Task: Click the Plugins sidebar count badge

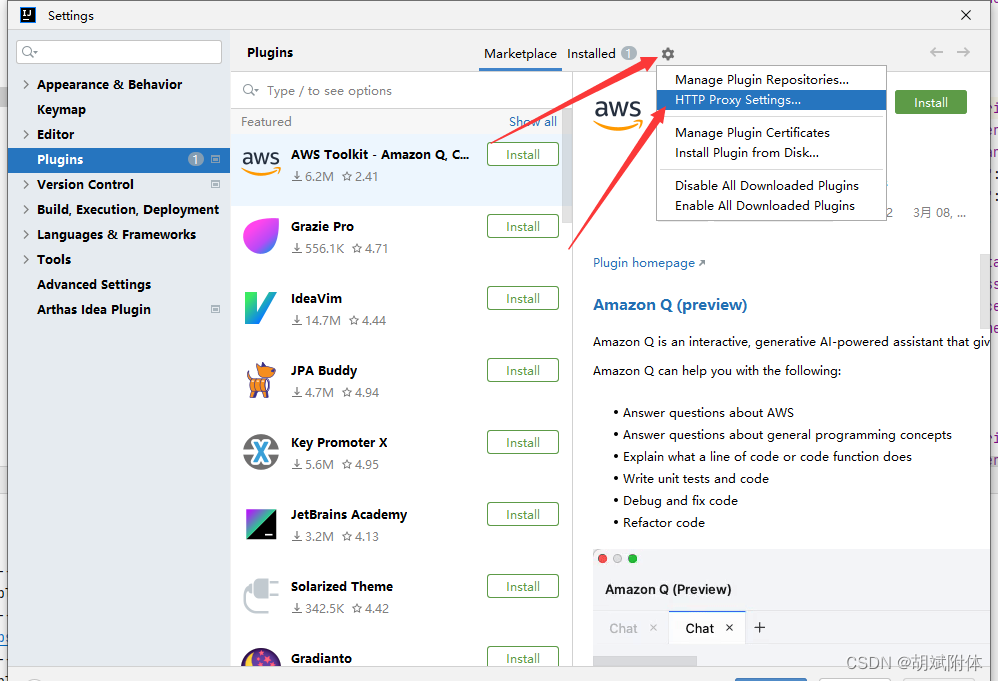Action: pos(196,159)
